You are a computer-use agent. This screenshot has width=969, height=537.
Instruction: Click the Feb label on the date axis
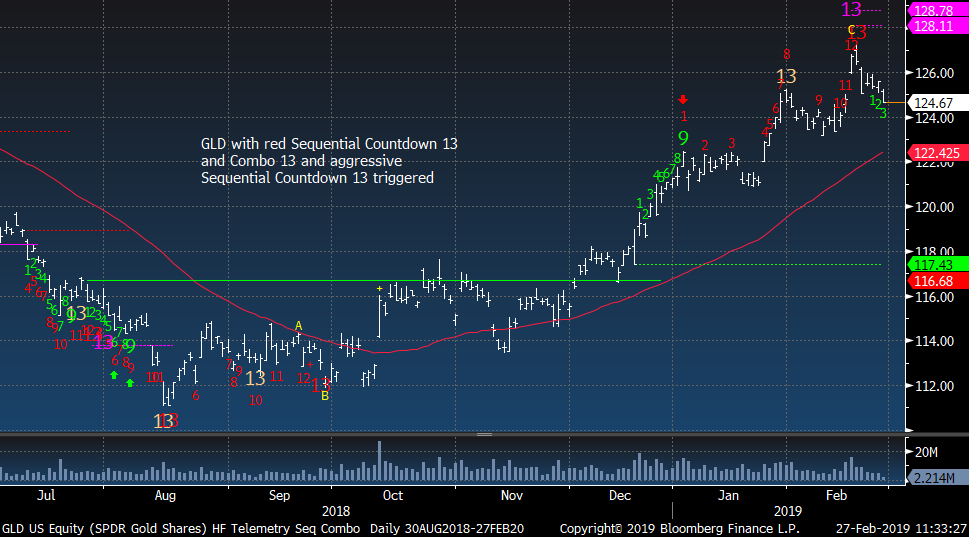[836, 496]
